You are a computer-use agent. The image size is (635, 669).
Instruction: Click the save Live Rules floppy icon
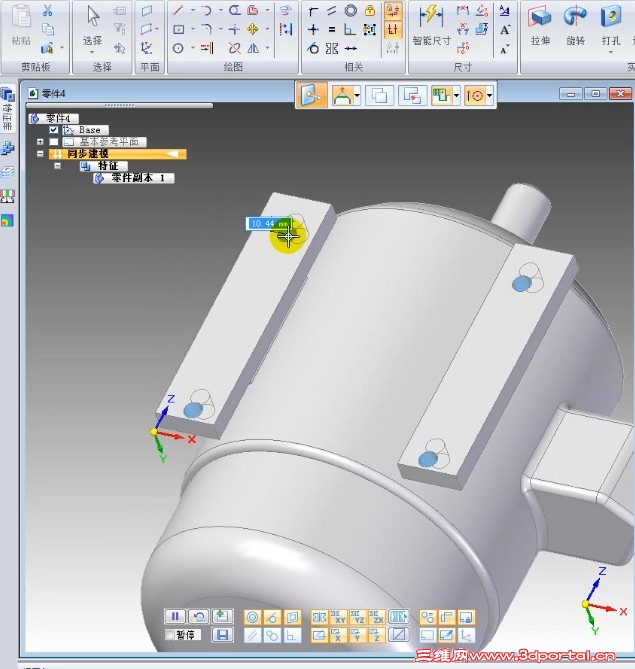[x=222, y=635]
